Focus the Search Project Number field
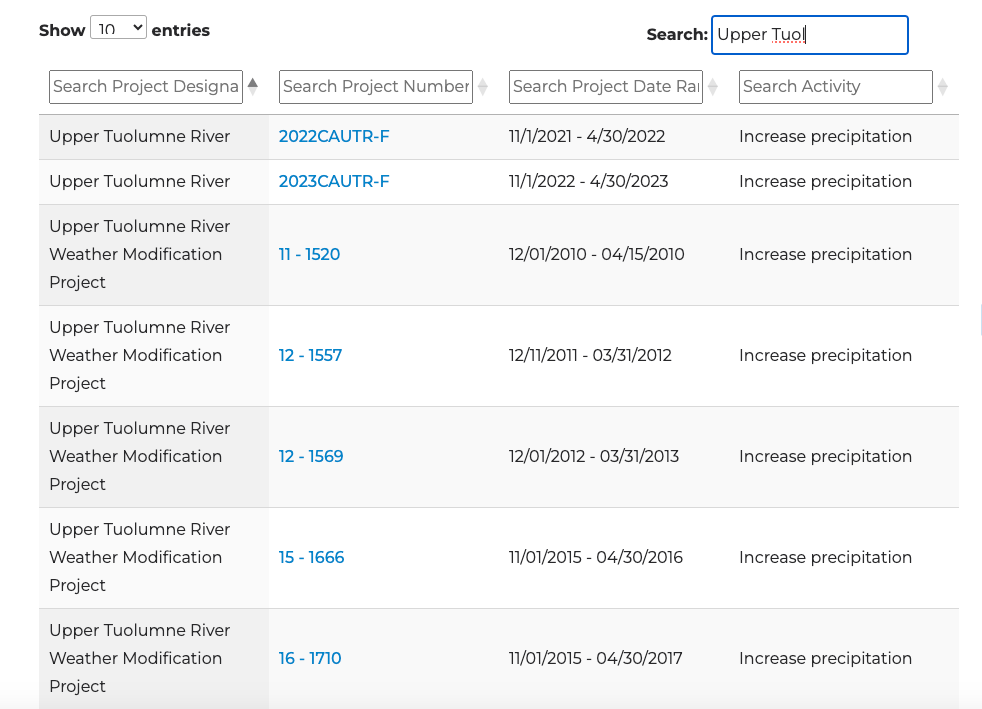Image resolution: width=982 pixels, height=709 pixels. coord(376,86)
